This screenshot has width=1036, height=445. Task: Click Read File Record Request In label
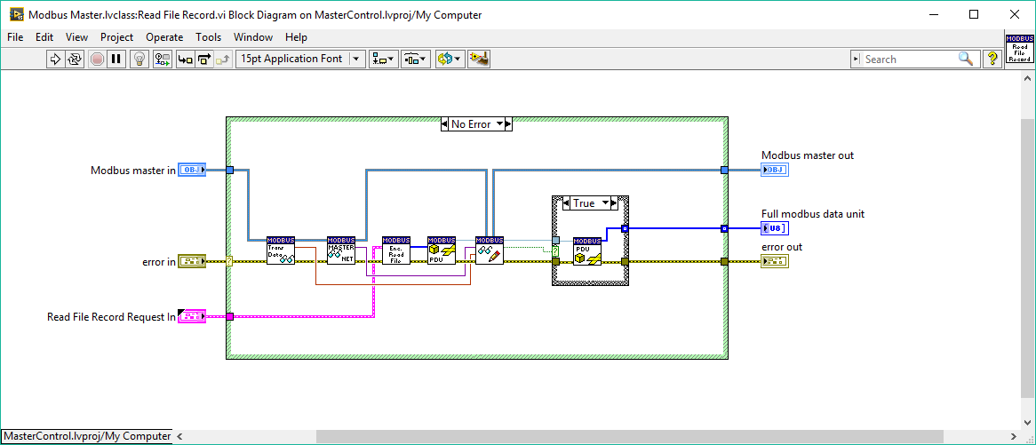(111, 317)
